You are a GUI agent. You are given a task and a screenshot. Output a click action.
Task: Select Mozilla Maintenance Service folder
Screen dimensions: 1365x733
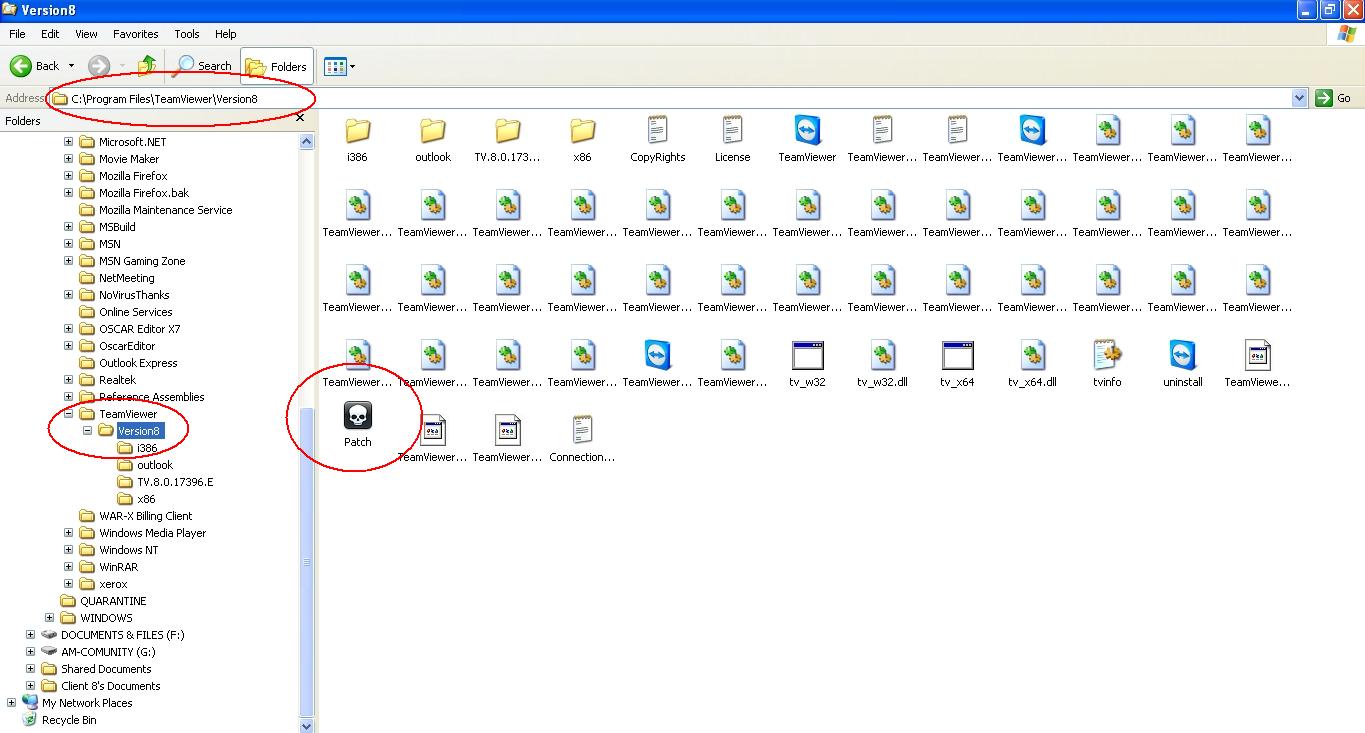pos(165,210)
